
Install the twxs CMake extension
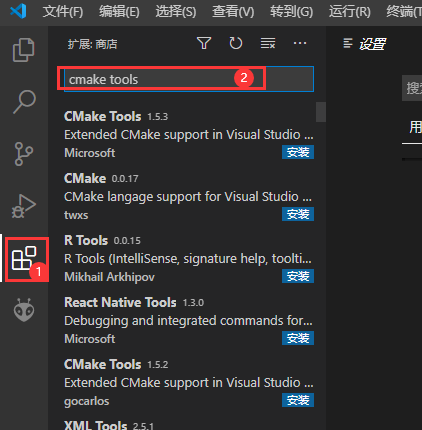[298, 214]
